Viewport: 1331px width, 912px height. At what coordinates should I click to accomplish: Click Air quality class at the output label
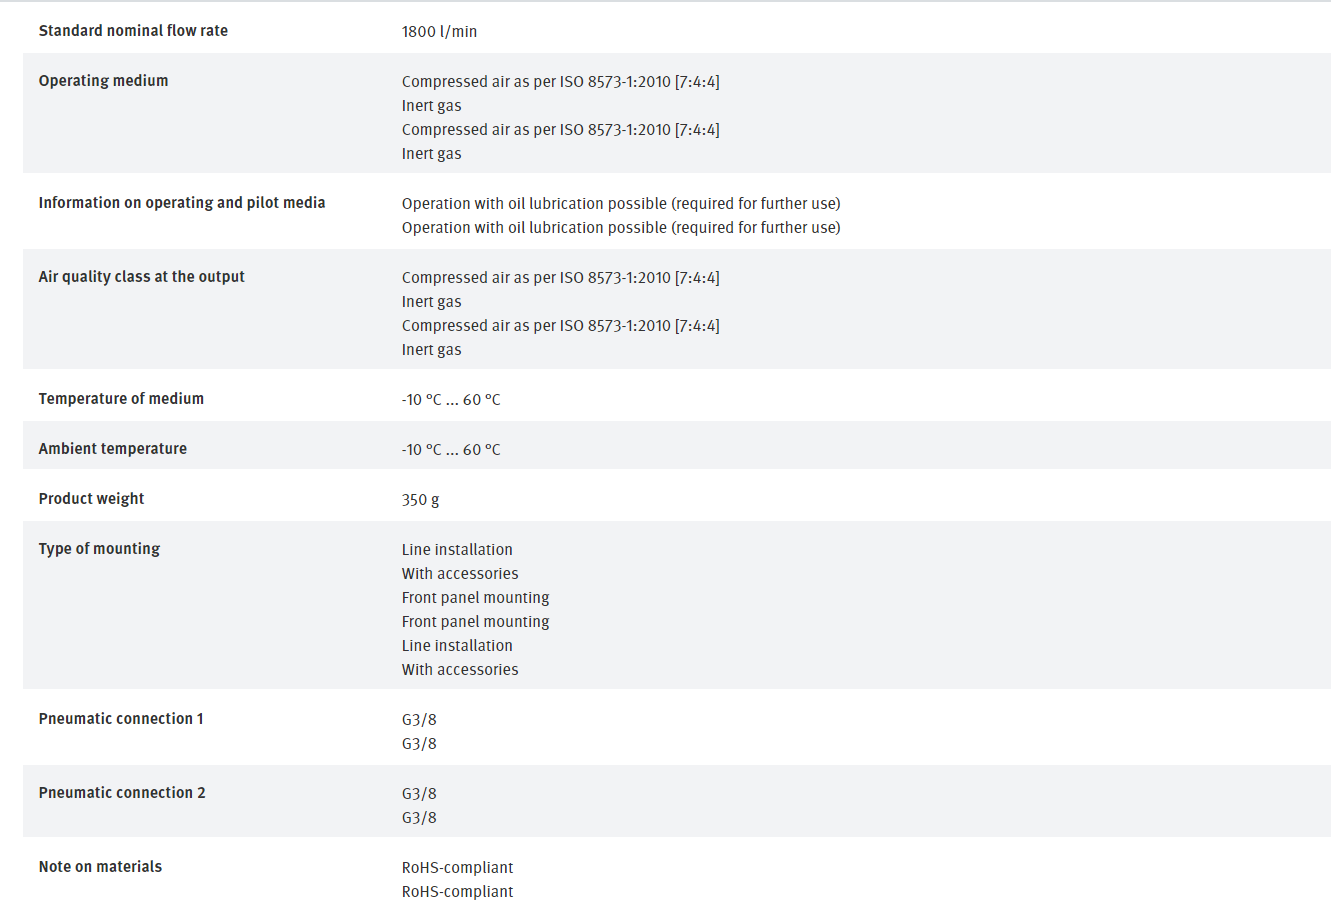click(x=141, y=277)
